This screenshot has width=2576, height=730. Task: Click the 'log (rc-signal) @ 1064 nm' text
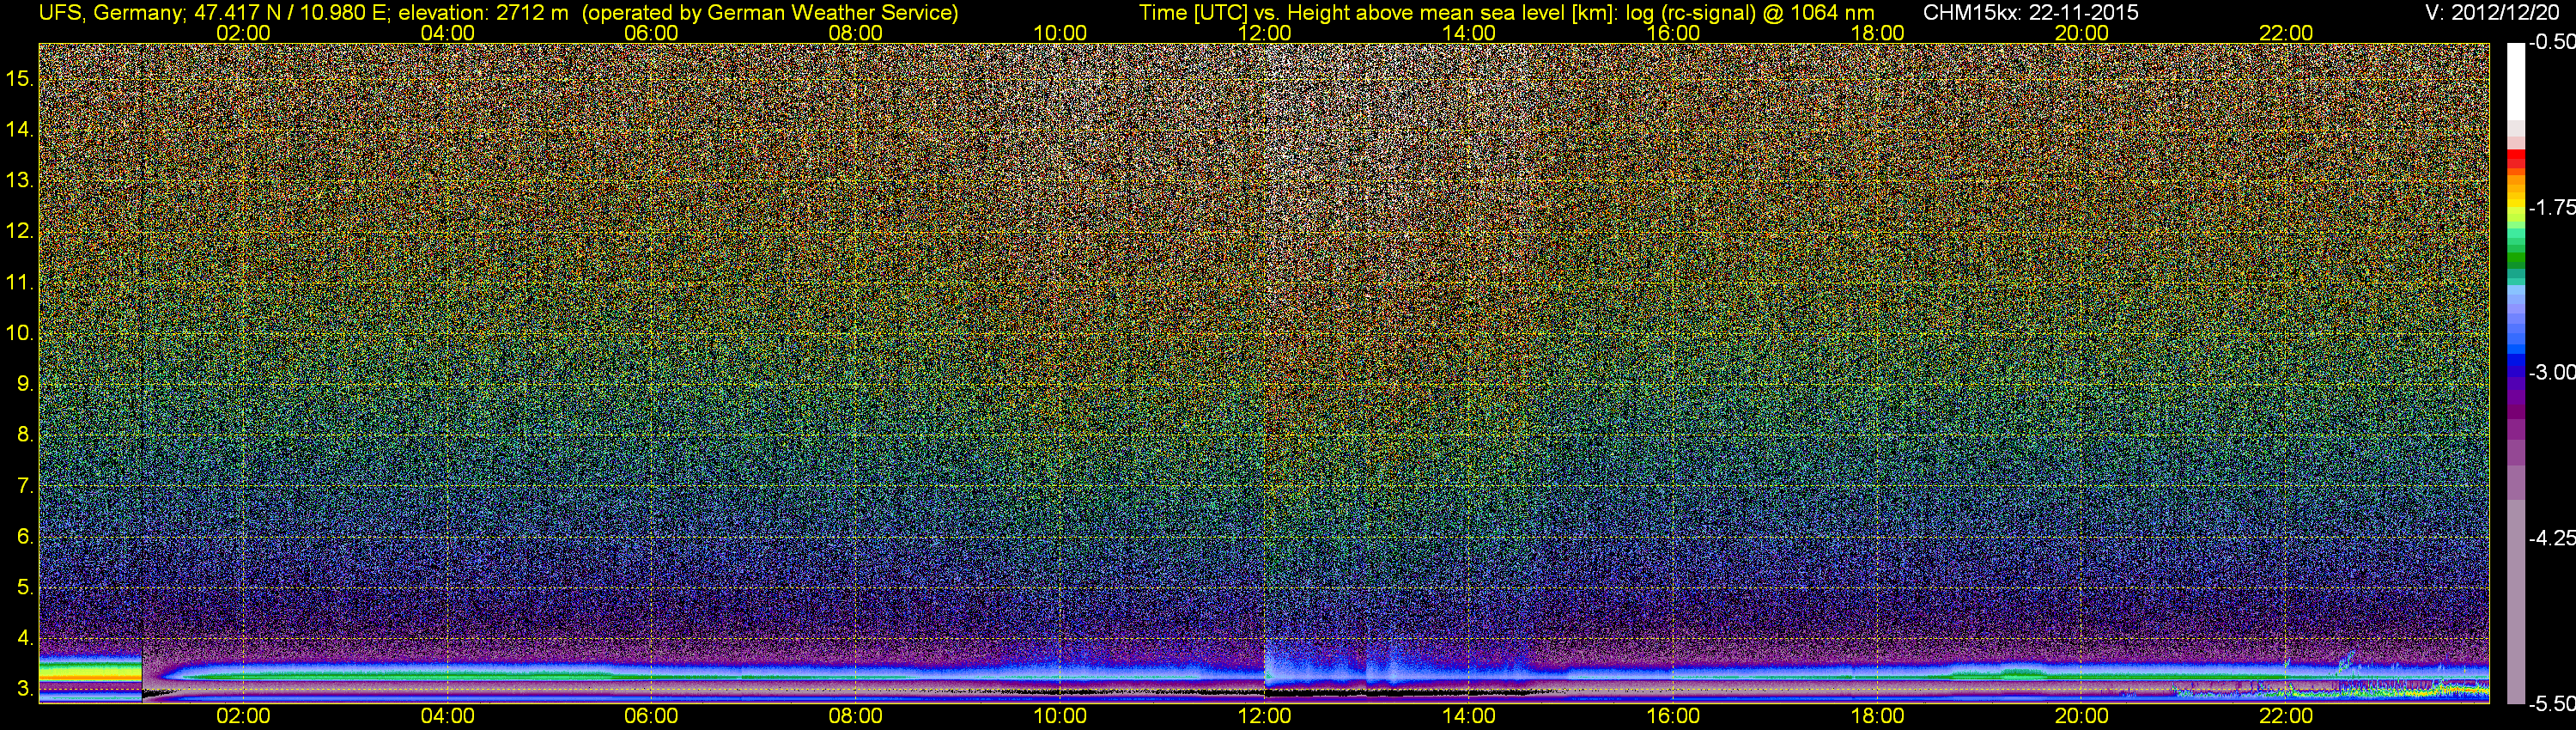[x=1750, y=13]
